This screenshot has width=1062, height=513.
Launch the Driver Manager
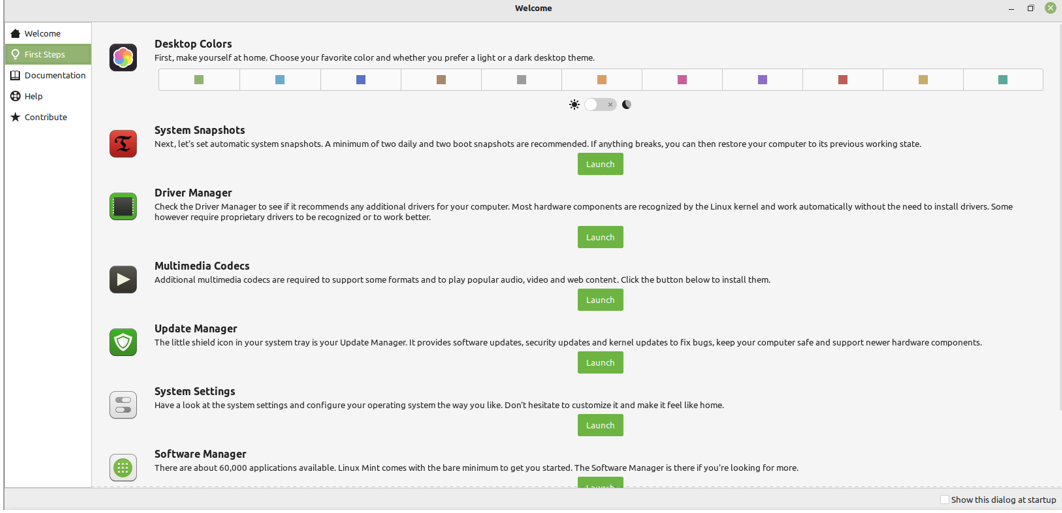pos(600,237)
